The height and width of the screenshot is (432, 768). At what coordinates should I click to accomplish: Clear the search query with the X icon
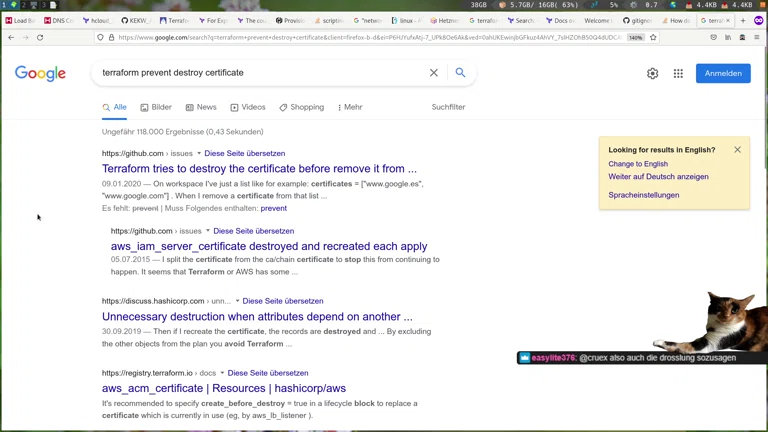[434, 73]
